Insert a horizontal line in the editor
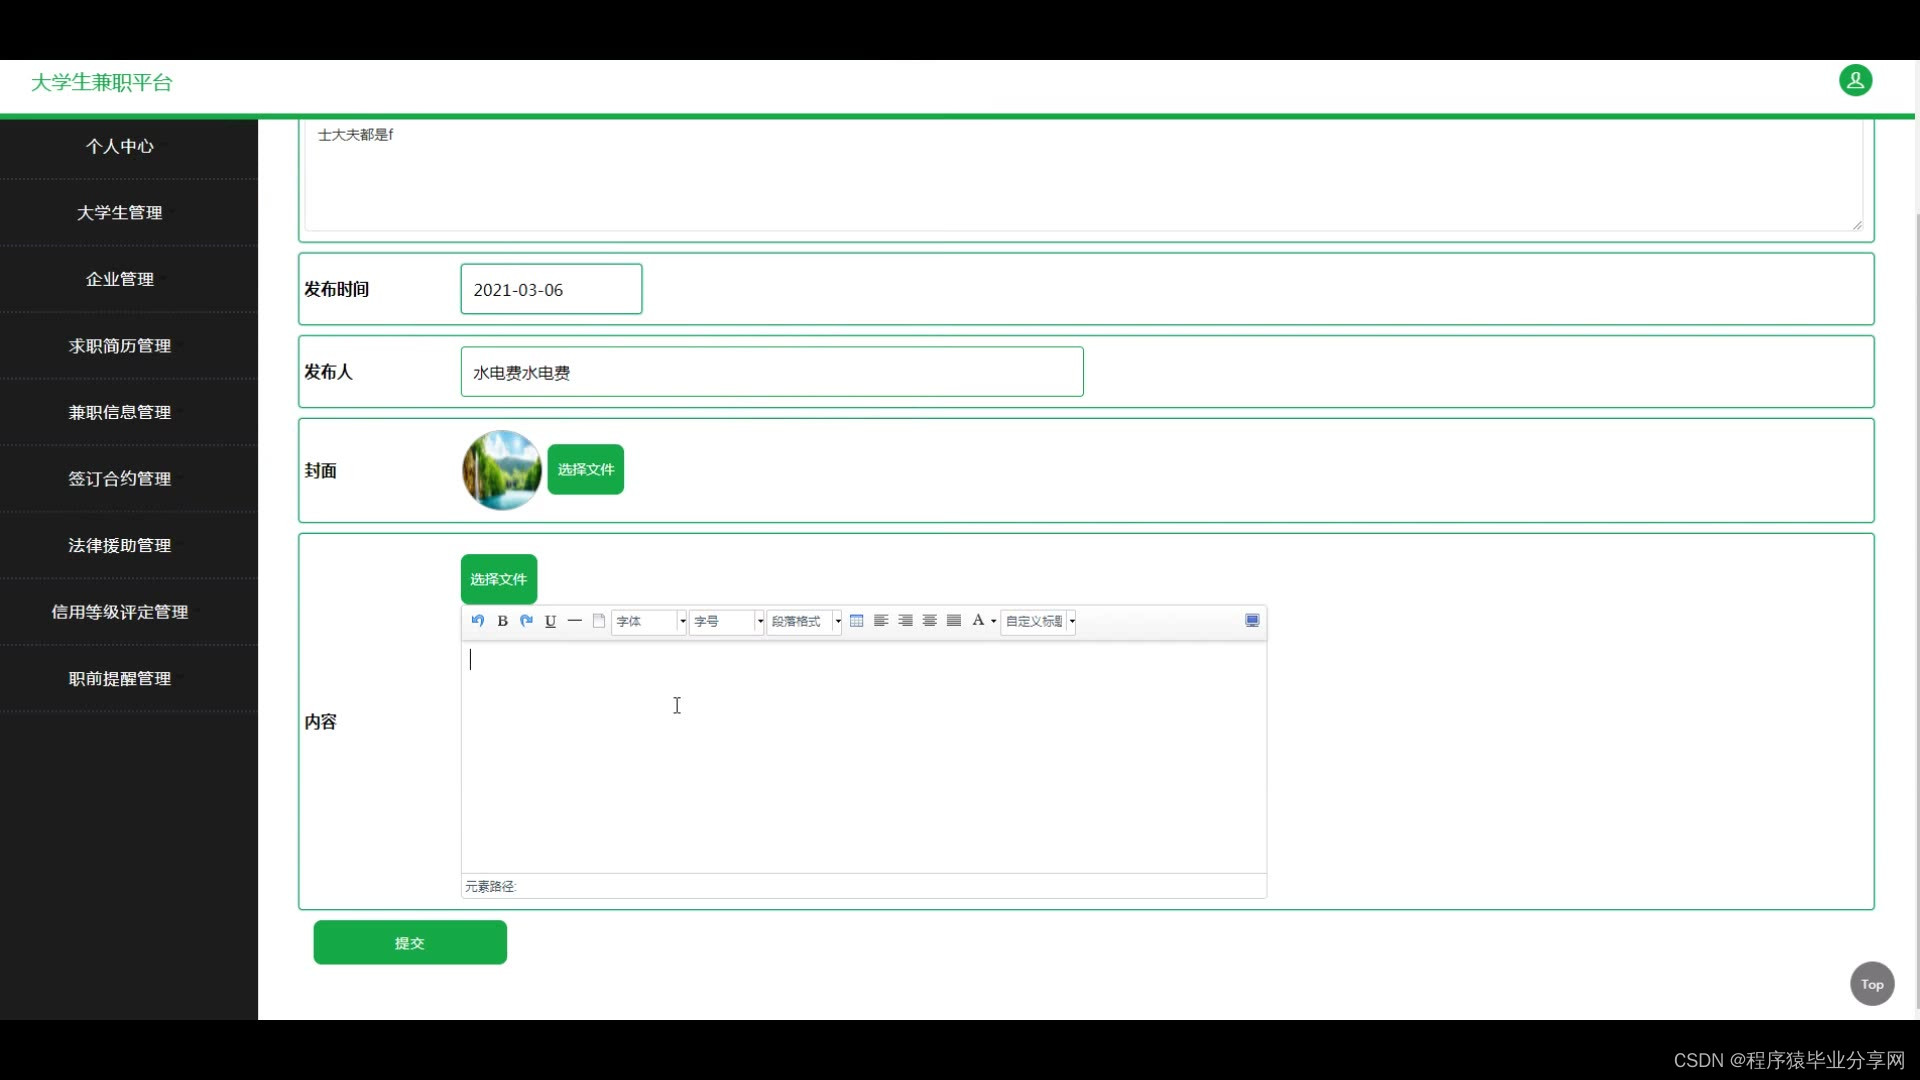The height and width of the screenshot is (1080, 1920). pos(575,621)
